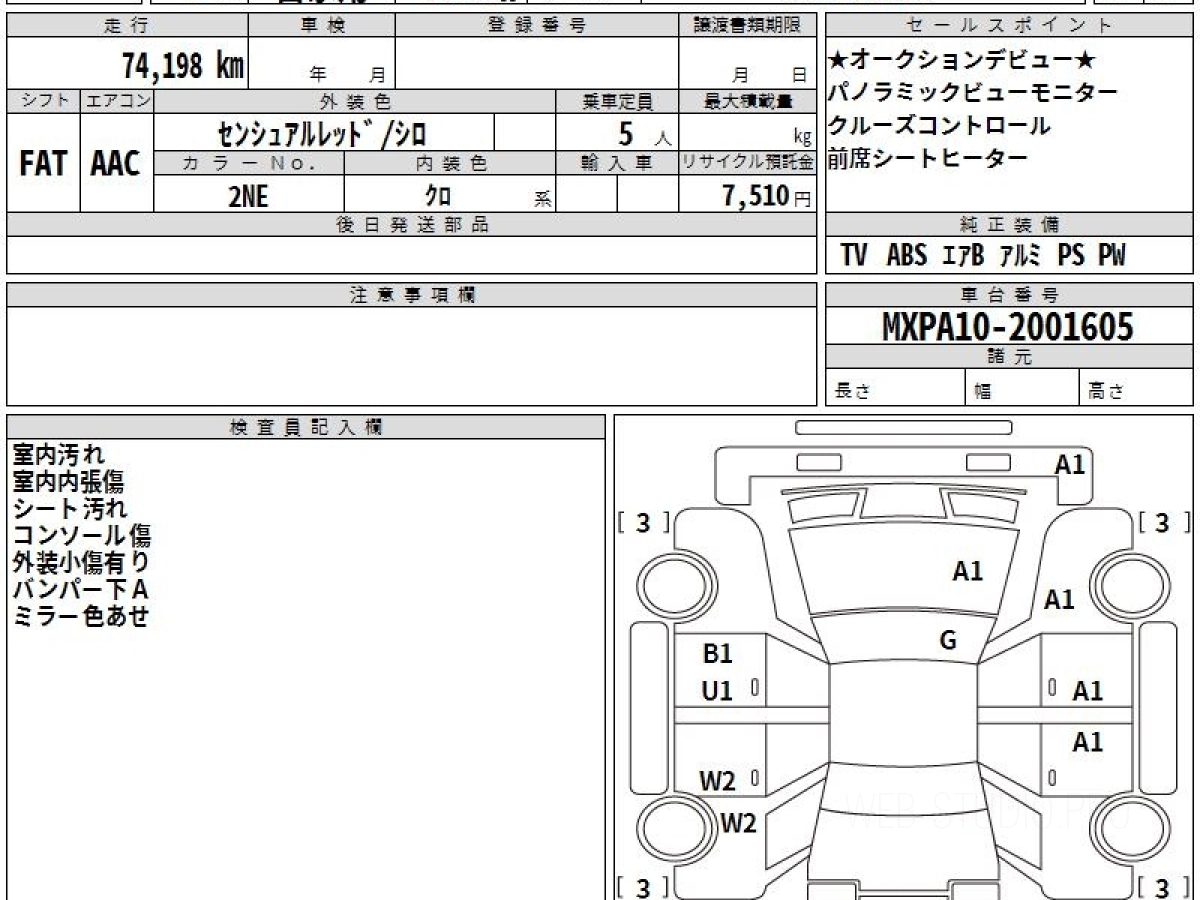Select the AAC air conditioner value
This screenshot has width=1200, height=900.
click(116, 164)
